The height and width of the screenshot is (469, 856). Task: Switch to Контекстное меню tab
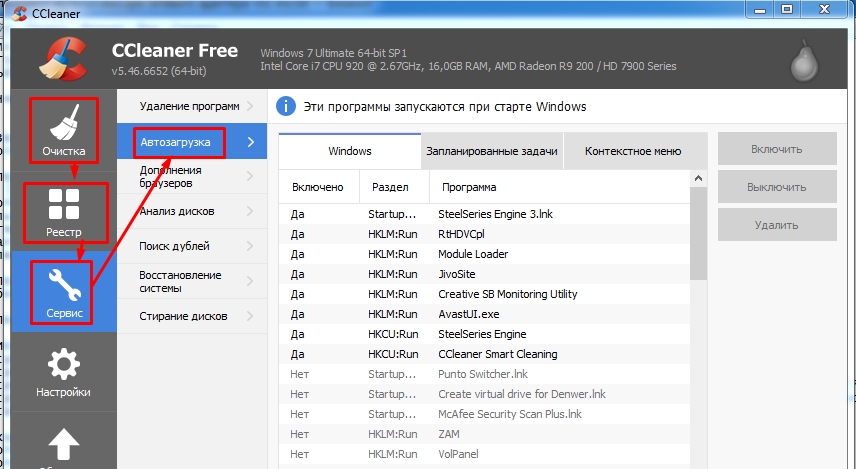pos(633,151)
